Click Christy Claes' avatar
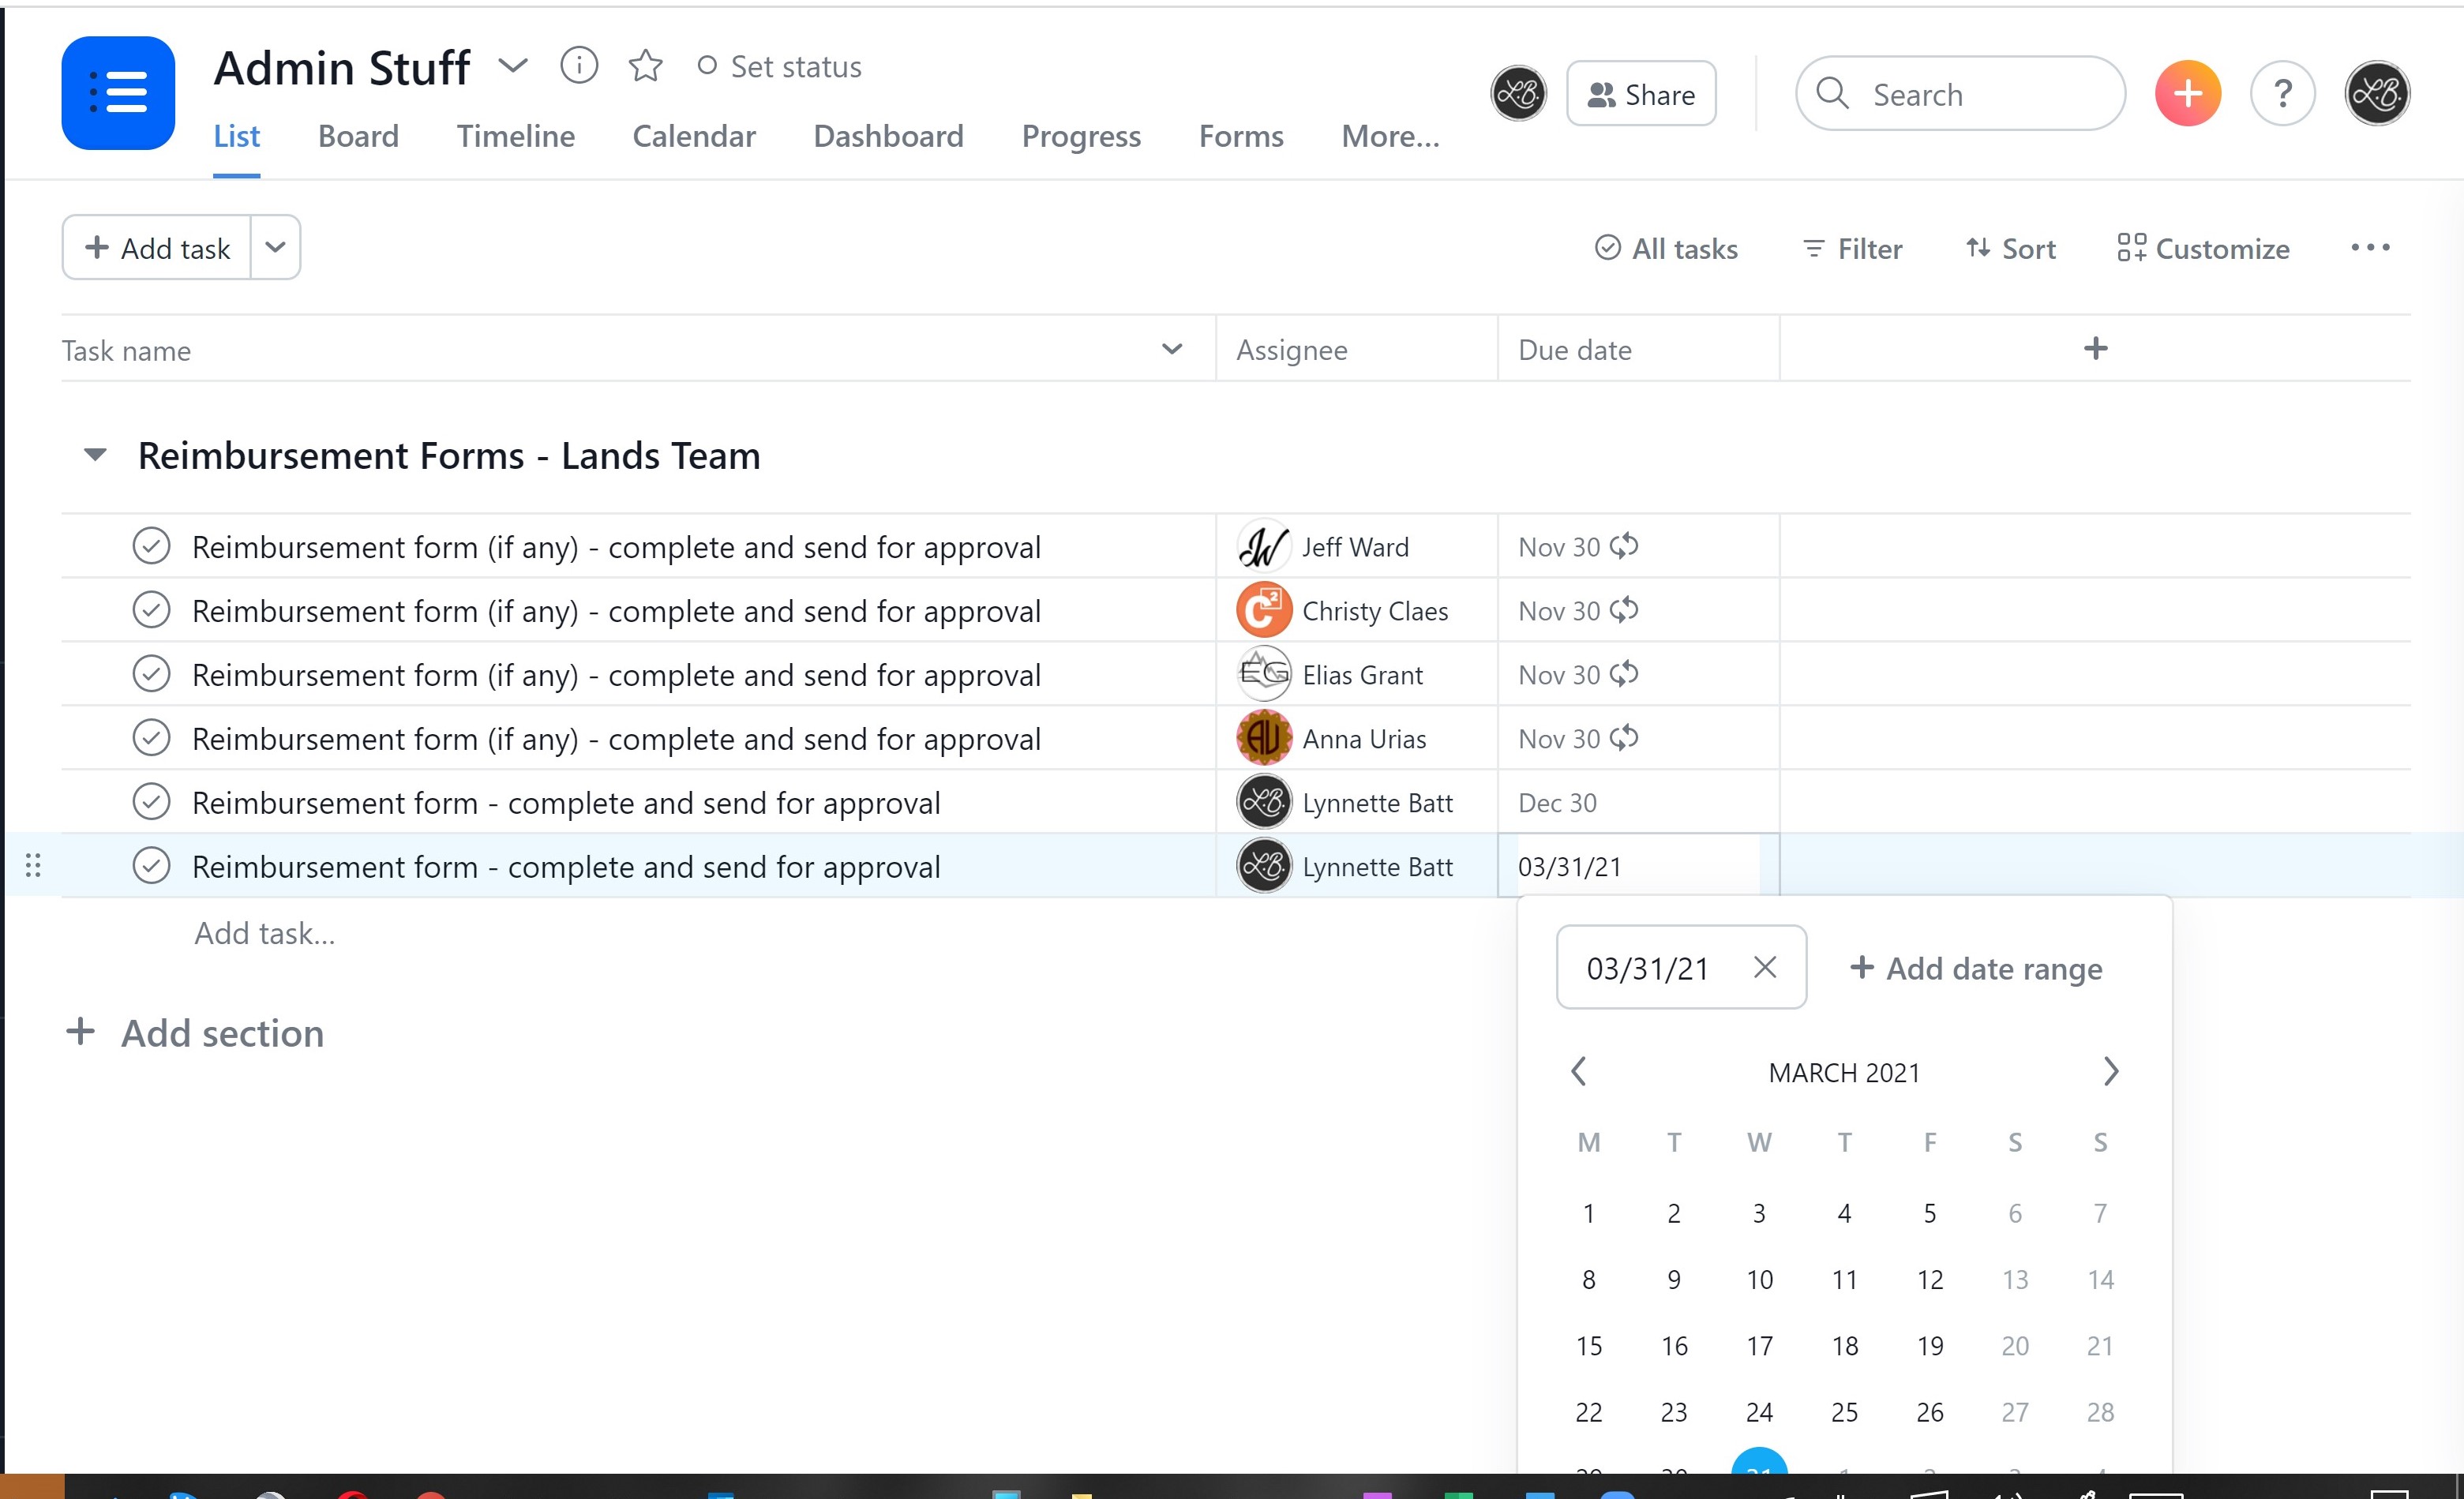 pyautogui.click(x=1264, y=610)
